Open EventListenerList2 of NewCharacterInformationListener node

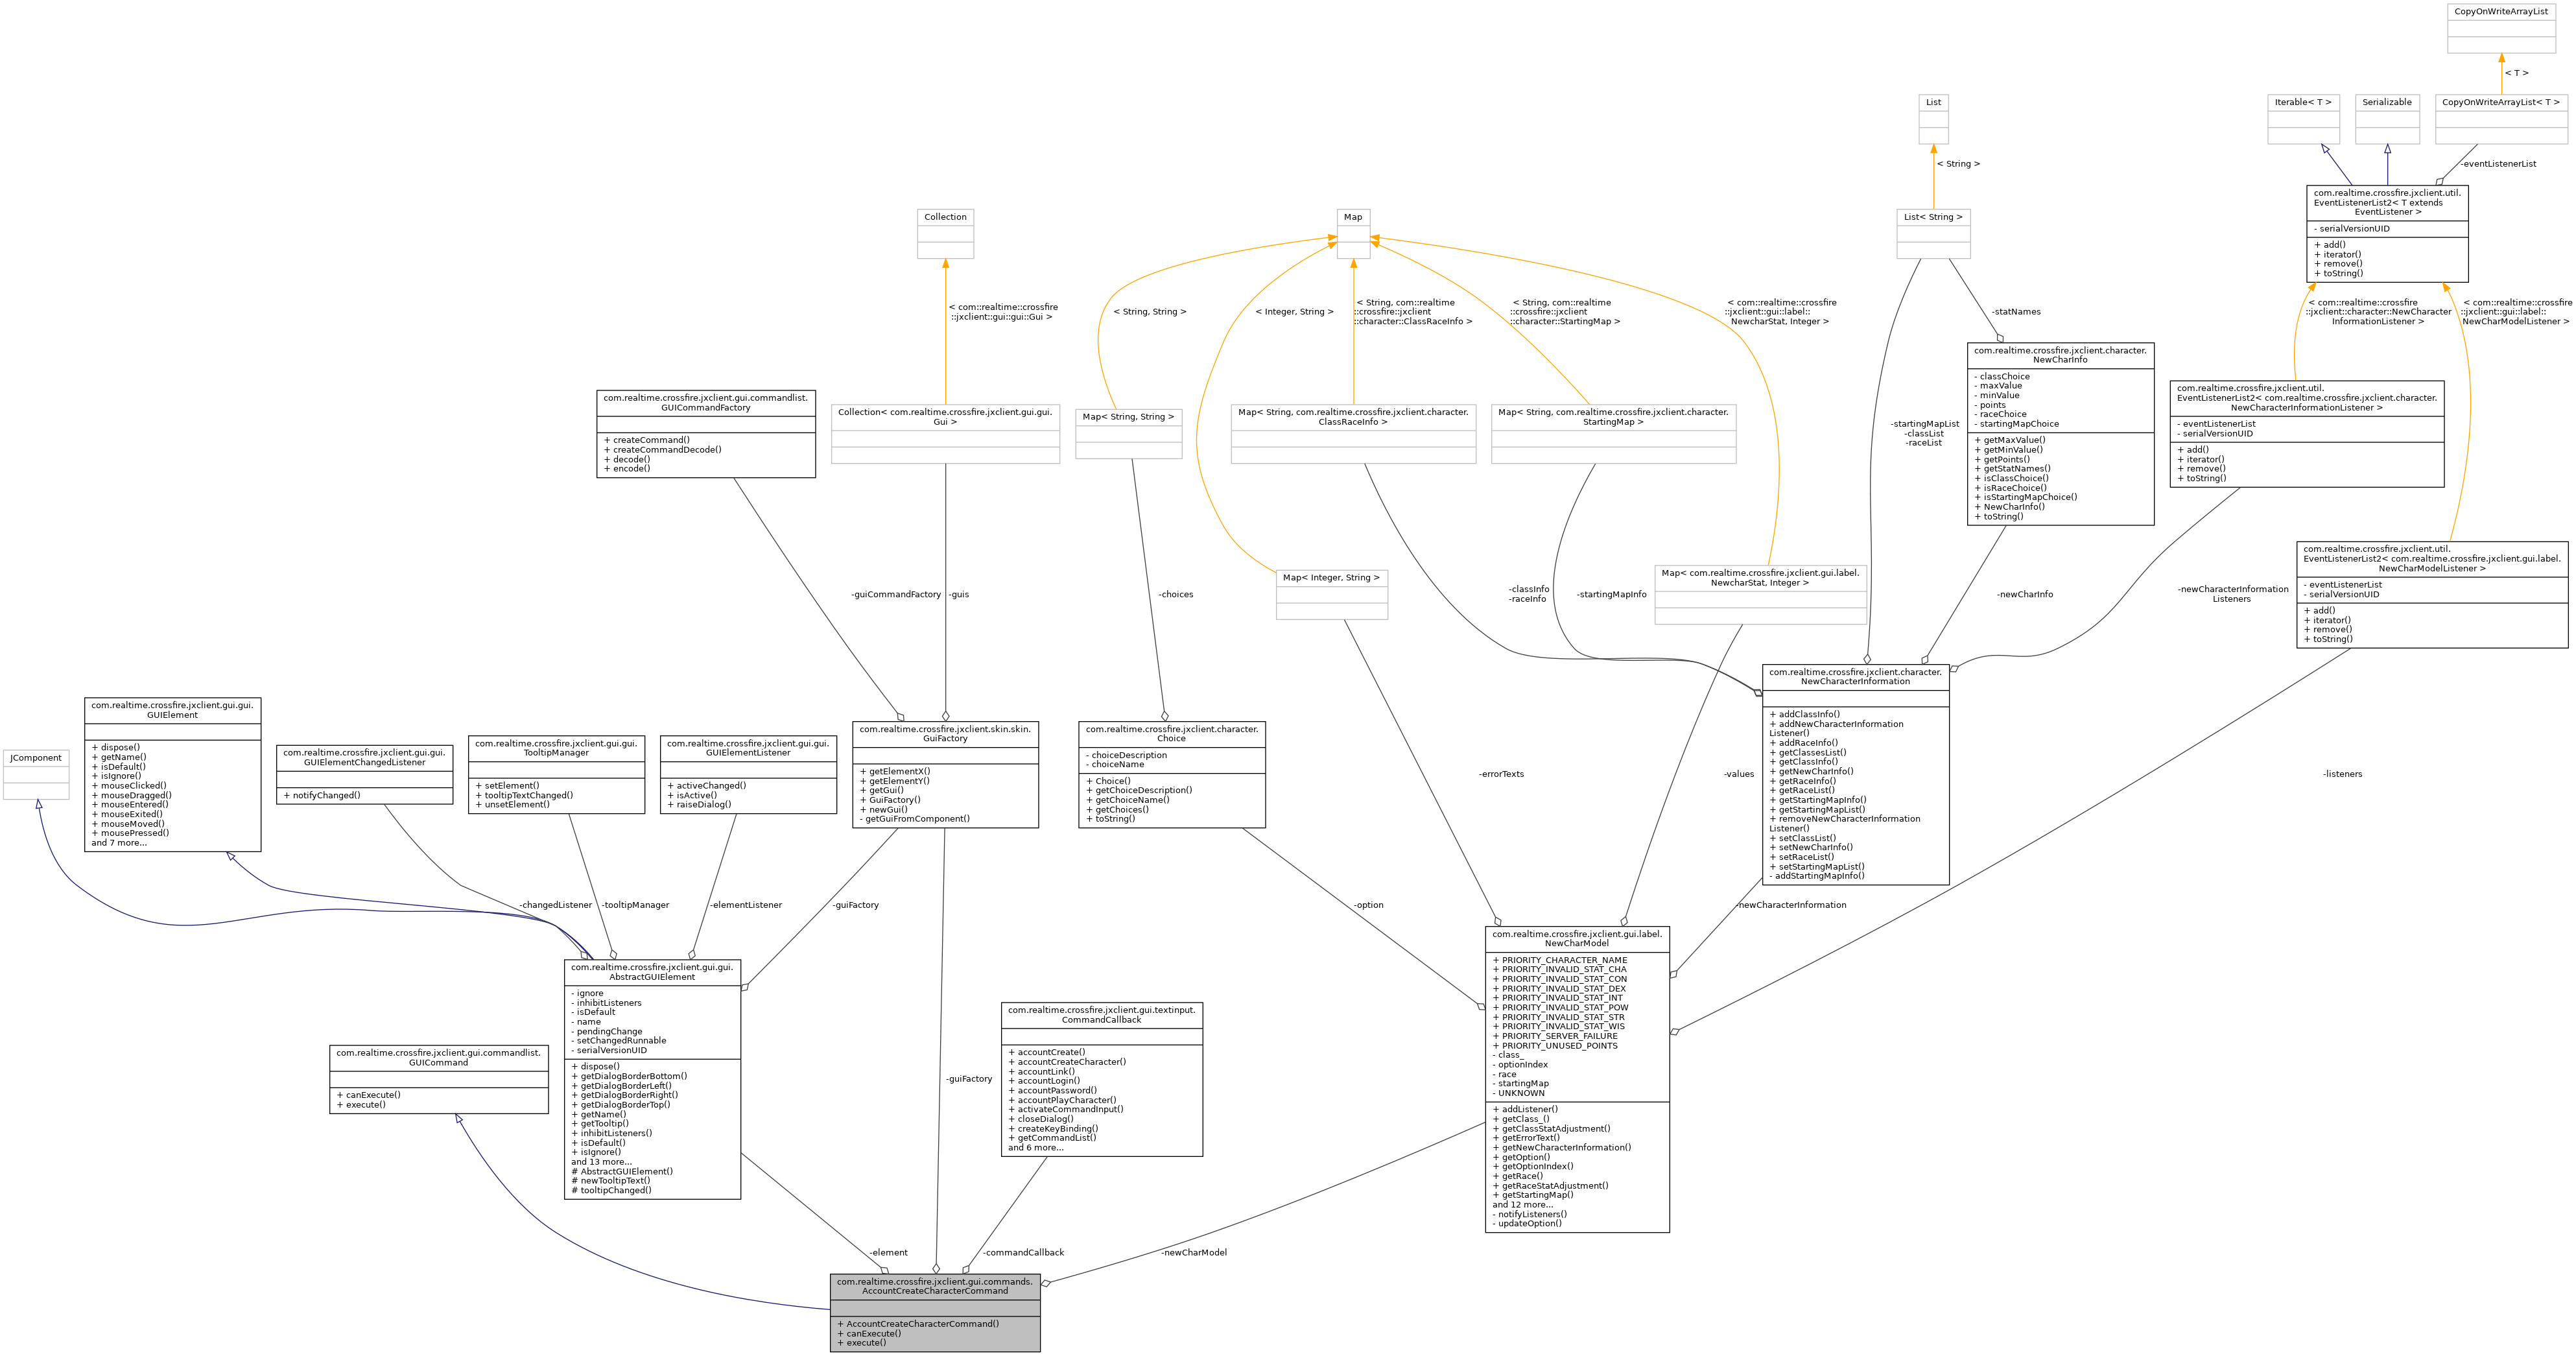click(x=2306, y=433)
